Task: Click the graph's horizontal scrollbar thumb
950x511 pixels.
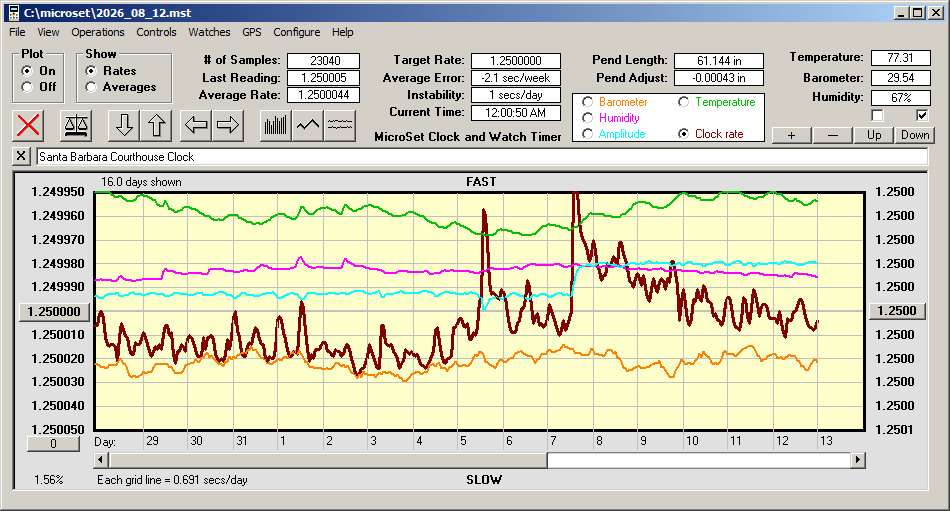Action: pyautogui.click(x=328, y=460)
